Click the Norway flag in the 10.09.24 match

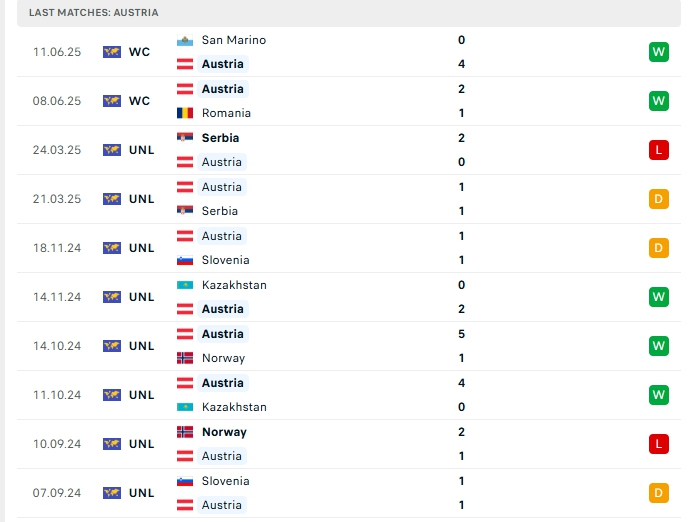[185, 432]
